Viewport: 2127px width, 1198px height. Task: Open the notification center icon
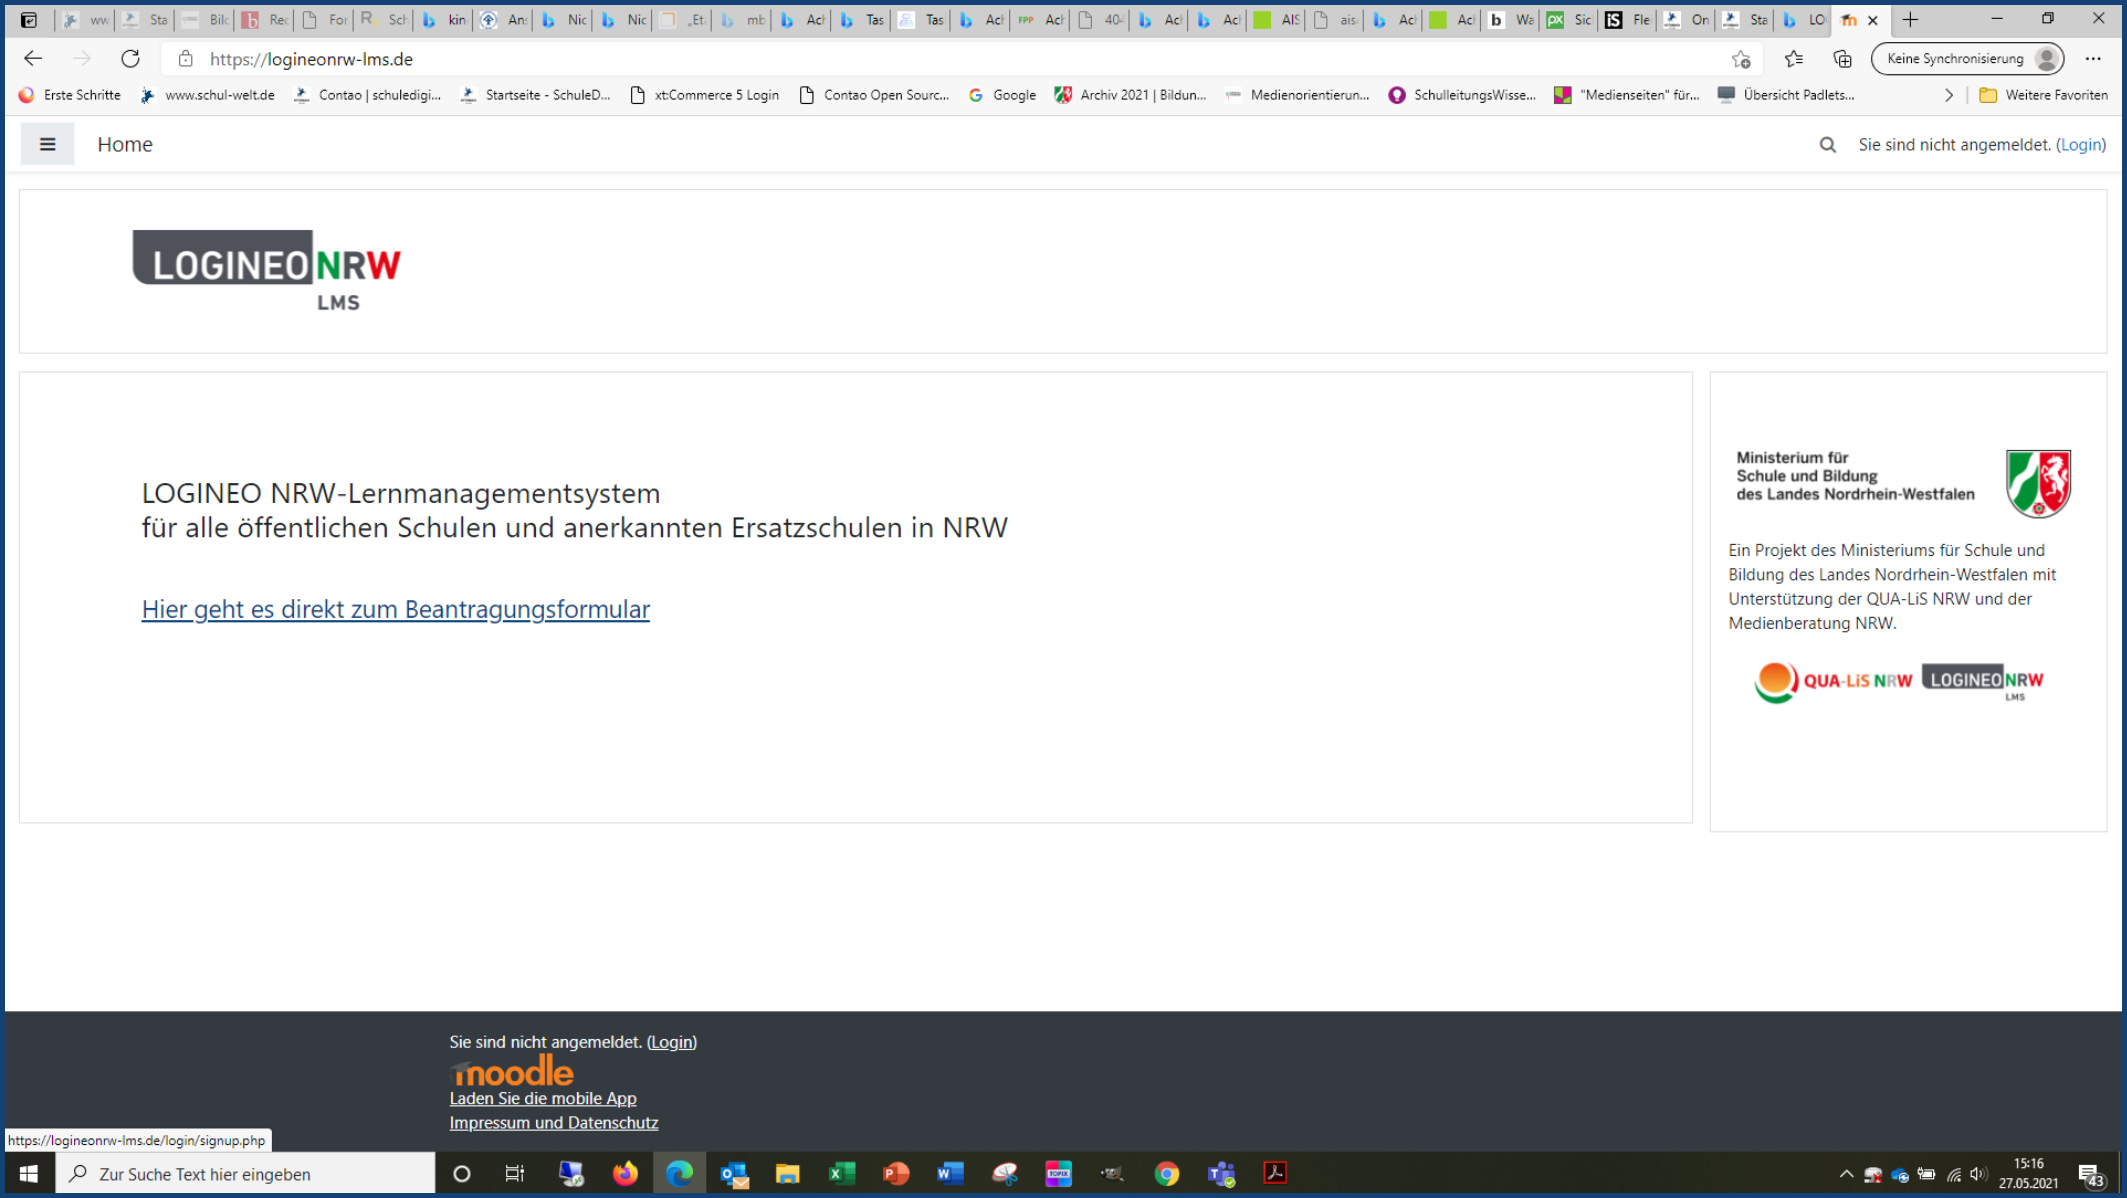pyautogui.click(x=2091, y=1174)
